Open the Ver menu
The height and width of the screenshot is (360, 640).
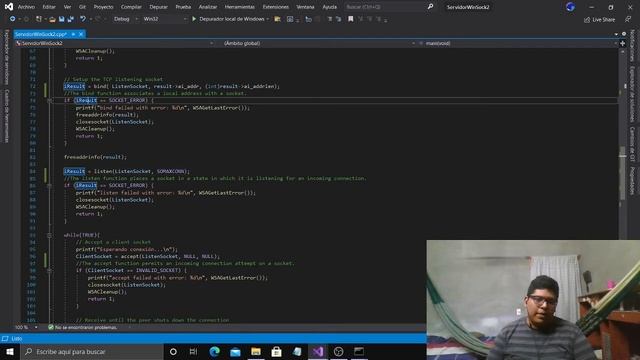67,7
